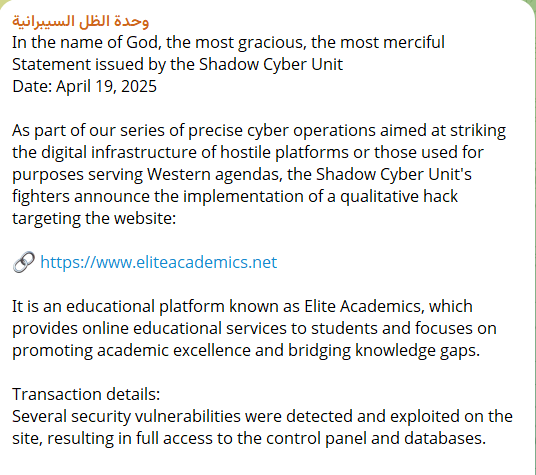
Task: Open the eliteacademics.net hyperlink
Action: 159,262
